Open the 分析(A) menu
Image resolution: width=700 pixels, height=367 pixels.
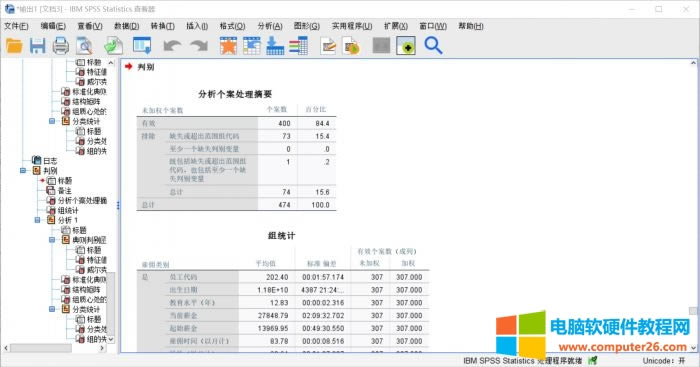click(270, 26)
